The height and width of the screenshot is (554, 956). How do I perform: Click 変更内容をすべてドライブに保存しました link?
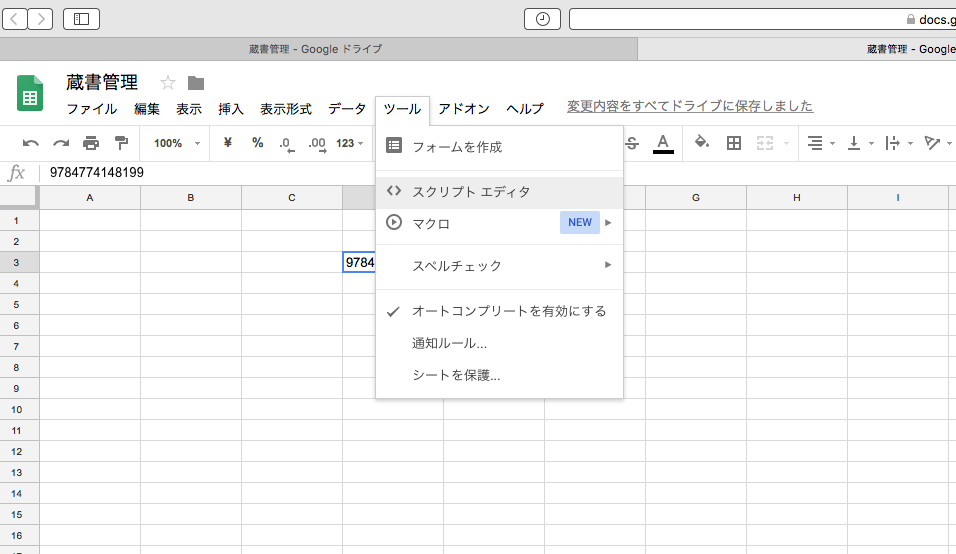(690, 106)
